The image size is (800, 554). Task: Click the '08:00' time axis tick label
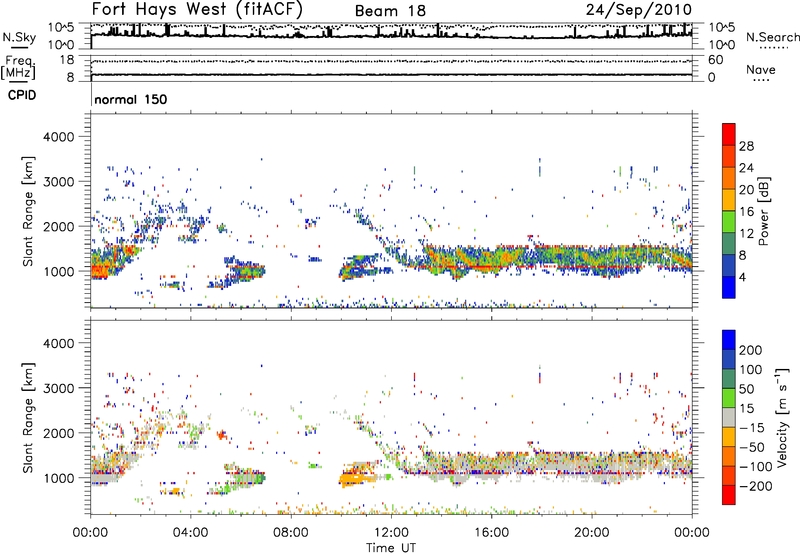[x=291, y=533]
